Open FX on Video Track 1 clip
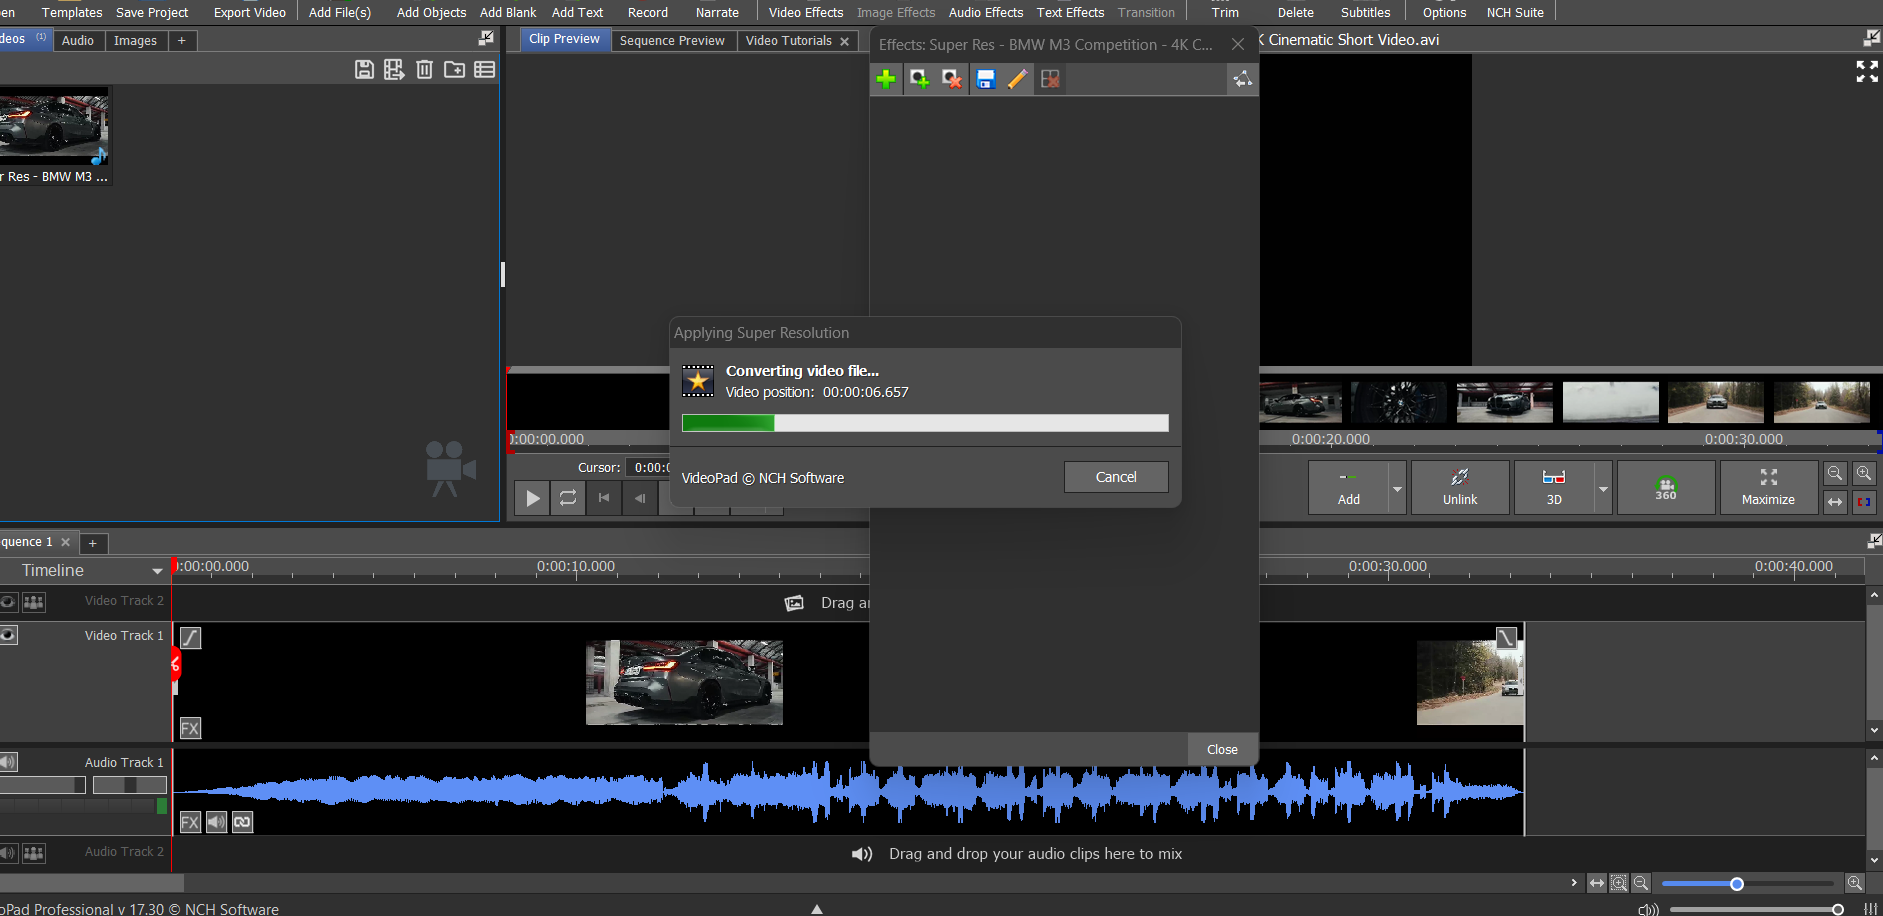 [190, 728]
